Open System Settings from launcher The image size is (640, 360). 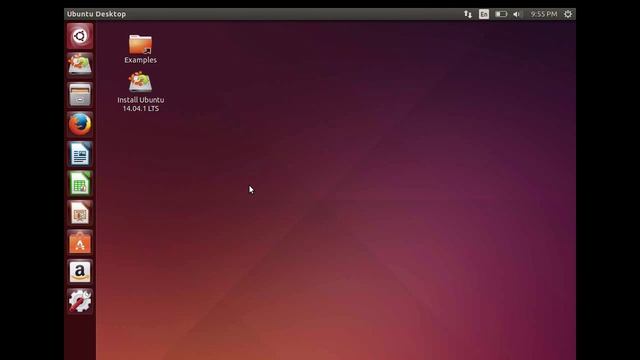(x=80, y=301)
